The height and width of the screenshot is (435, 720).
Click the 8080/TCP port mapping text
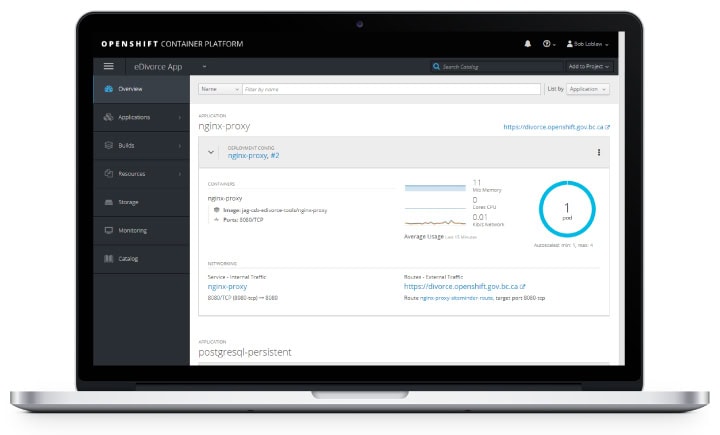click(243, 298)
